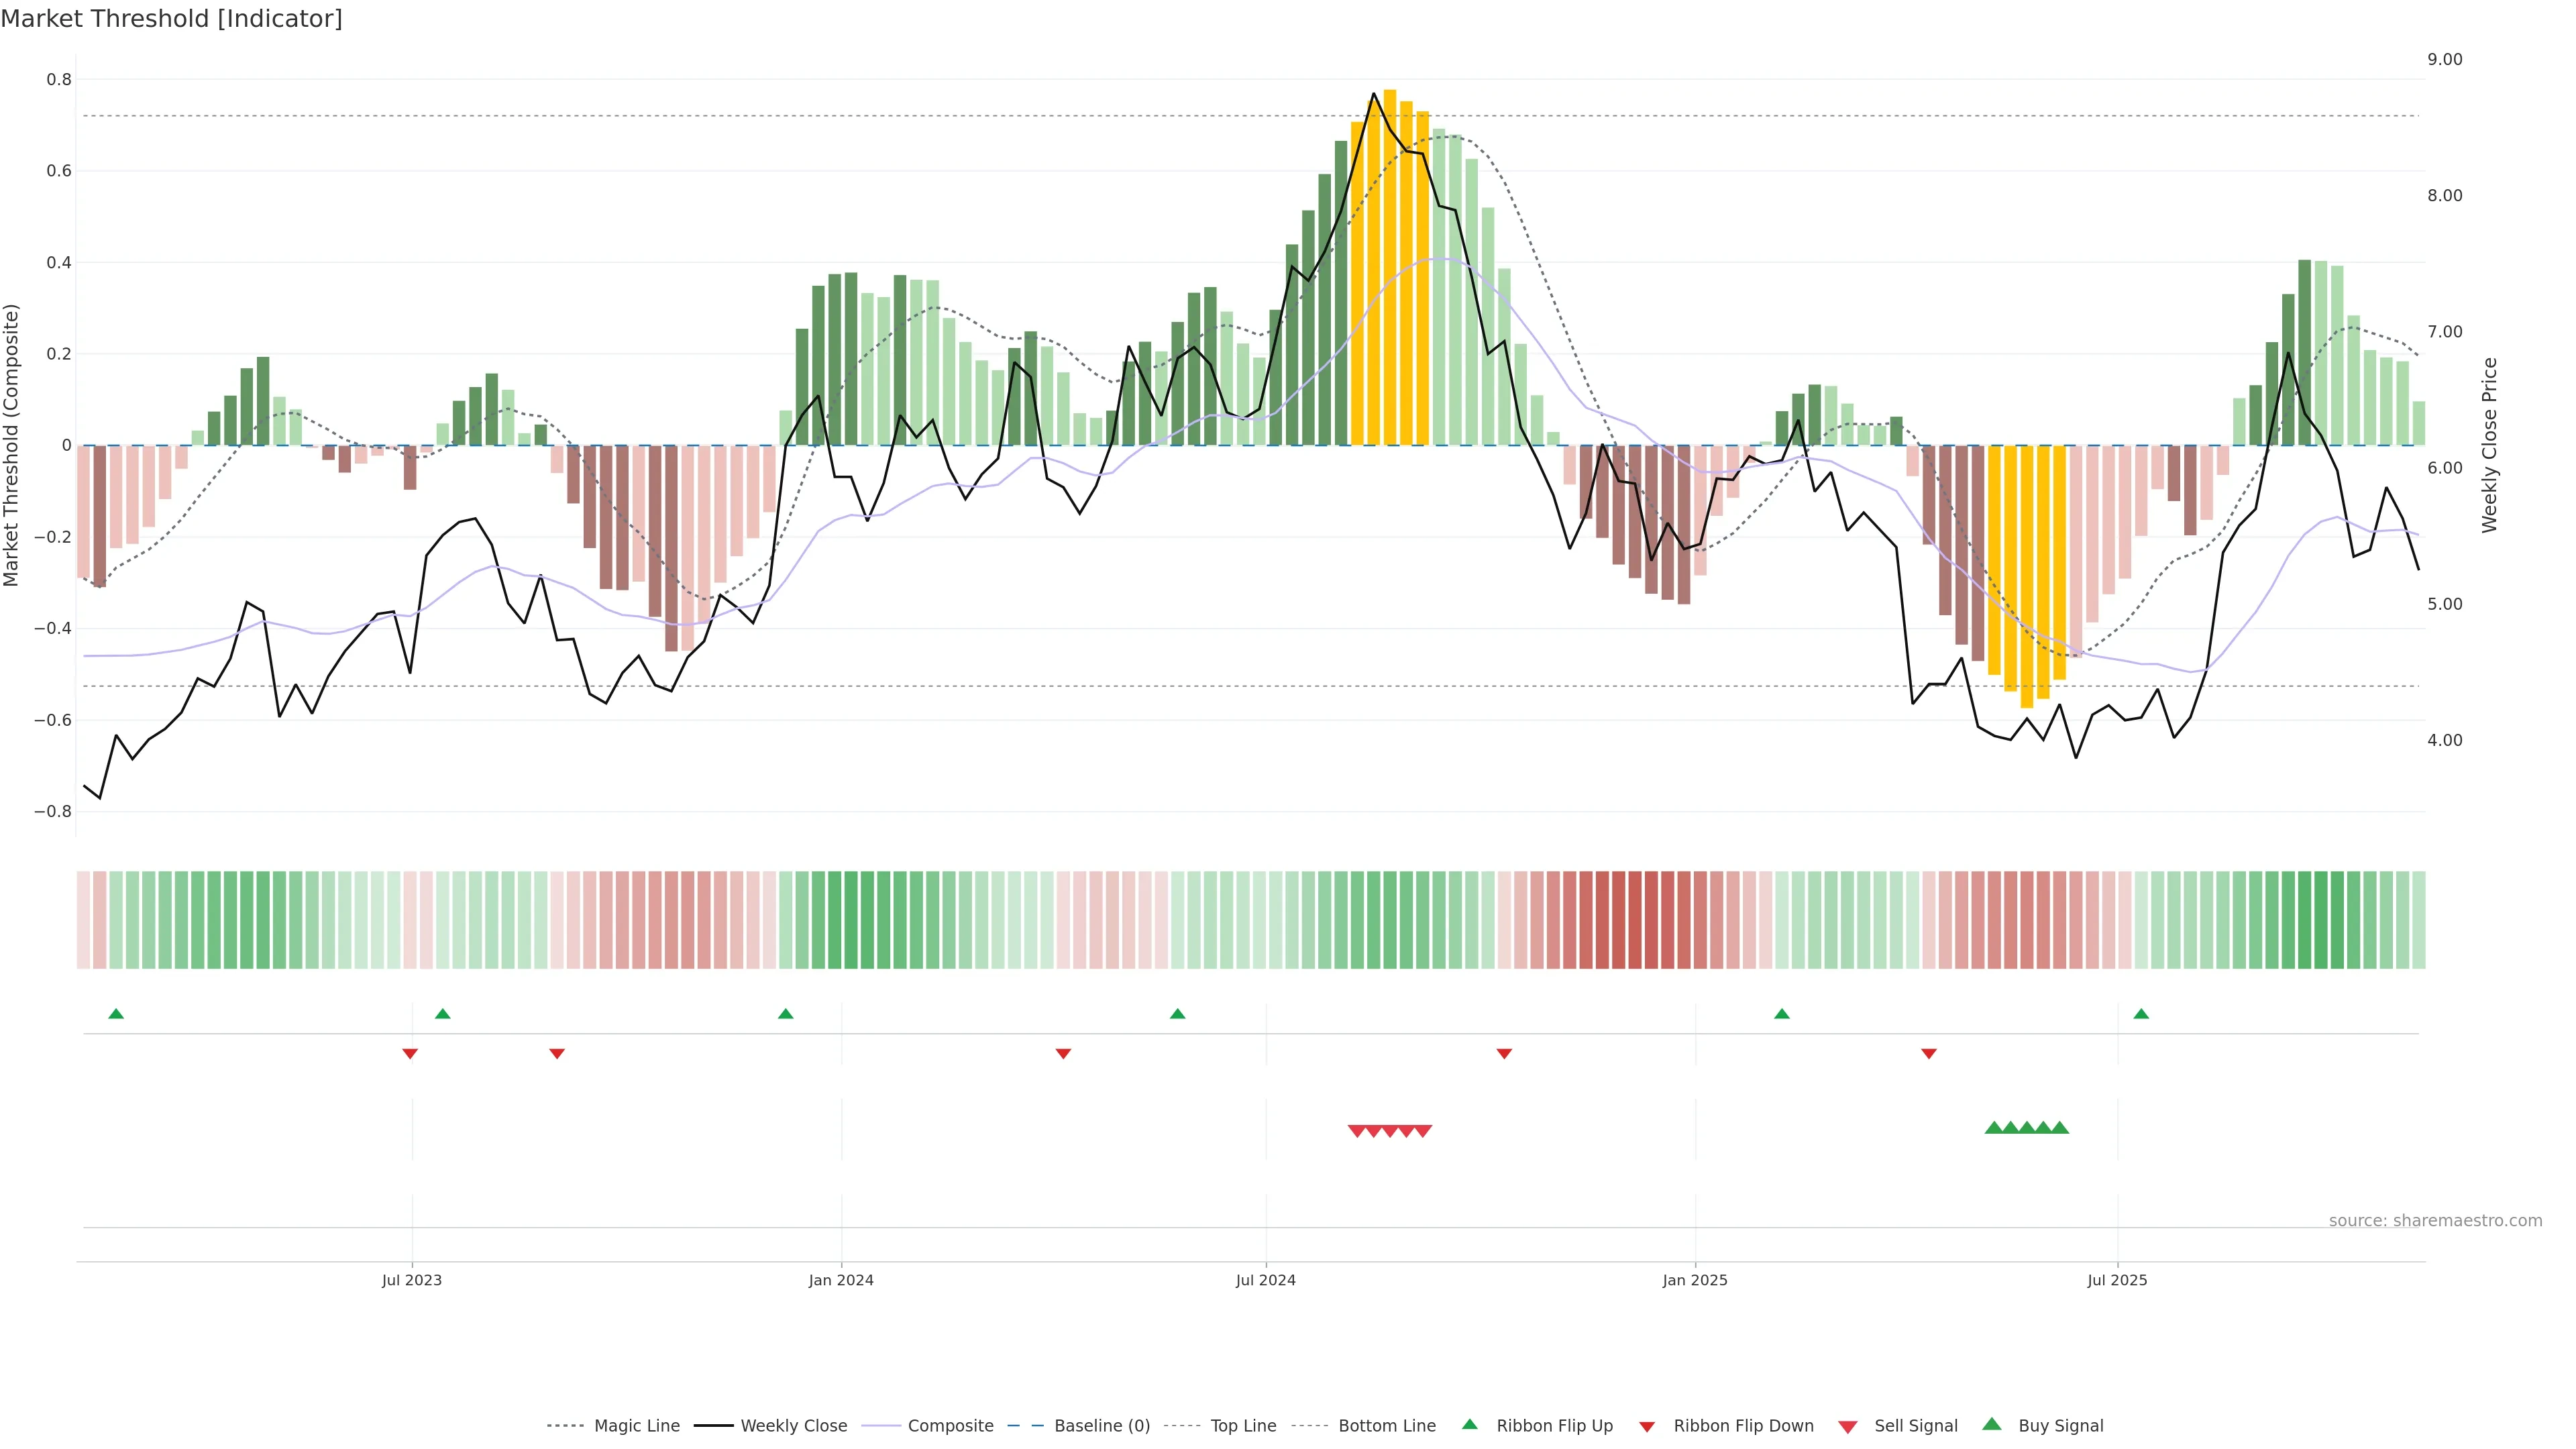Hide the Top Line series via legend
The image size is (2576, 1449).
(x=1243, y=1426)
